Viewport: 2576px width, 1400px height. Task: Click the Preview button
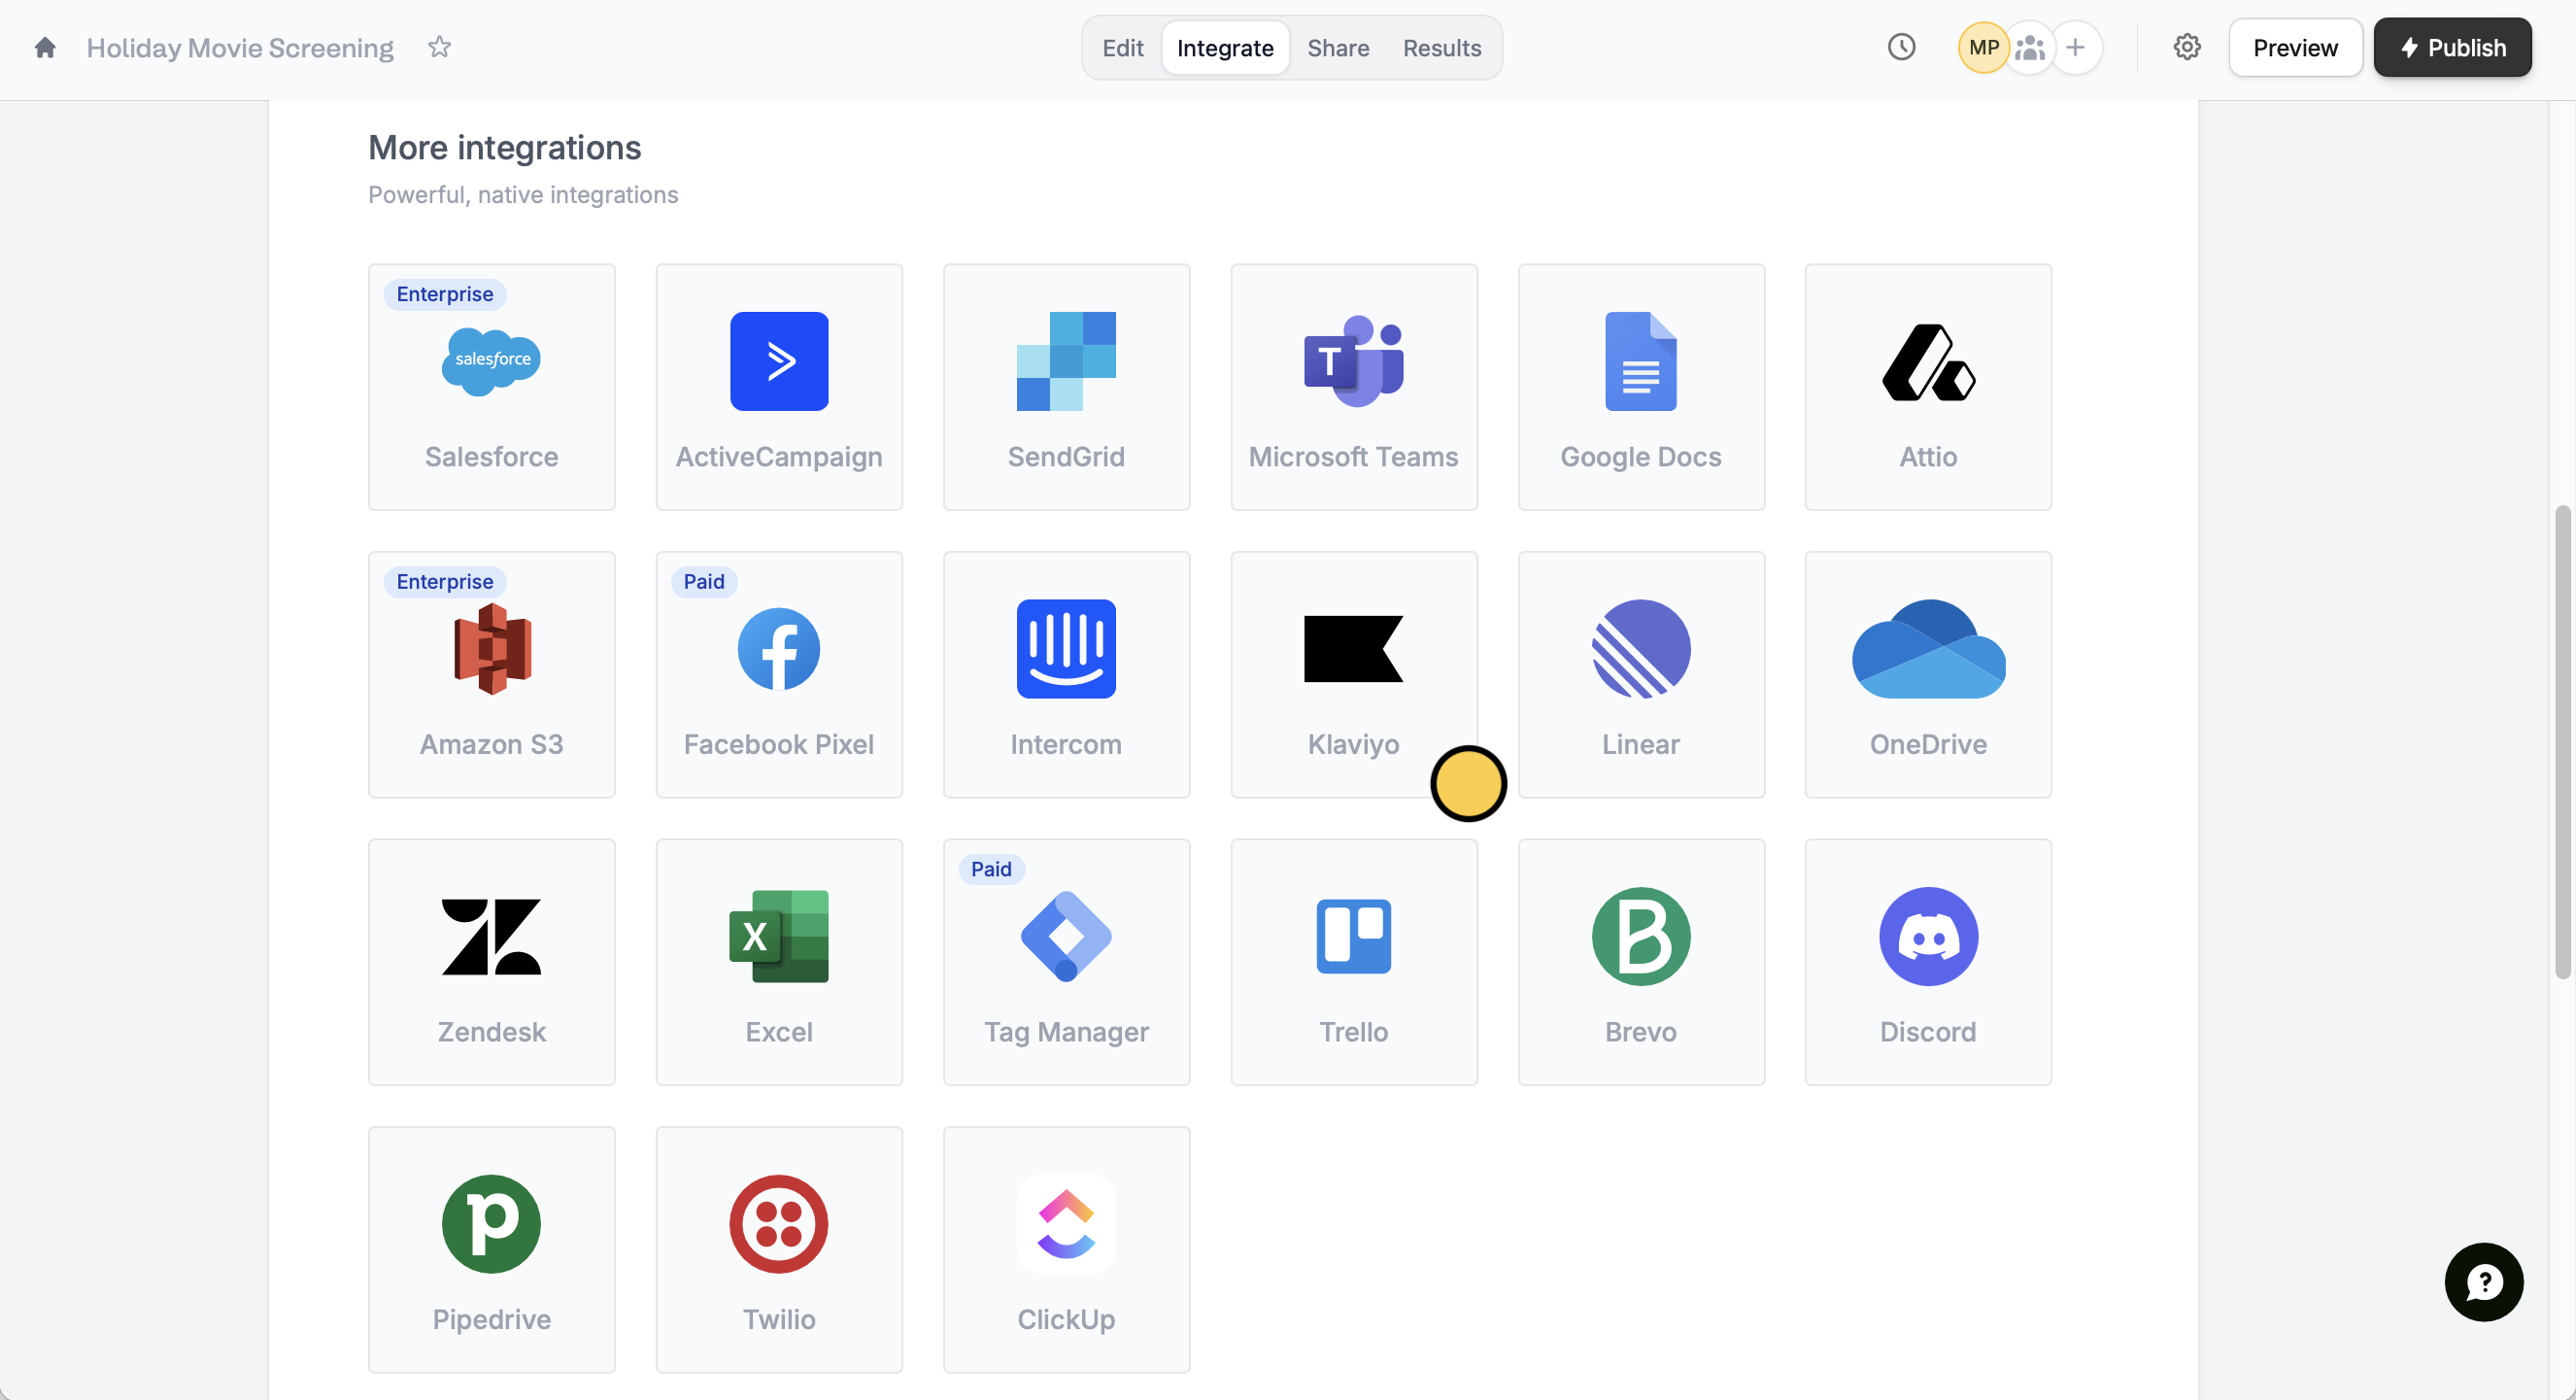(x=2294, y=47)
